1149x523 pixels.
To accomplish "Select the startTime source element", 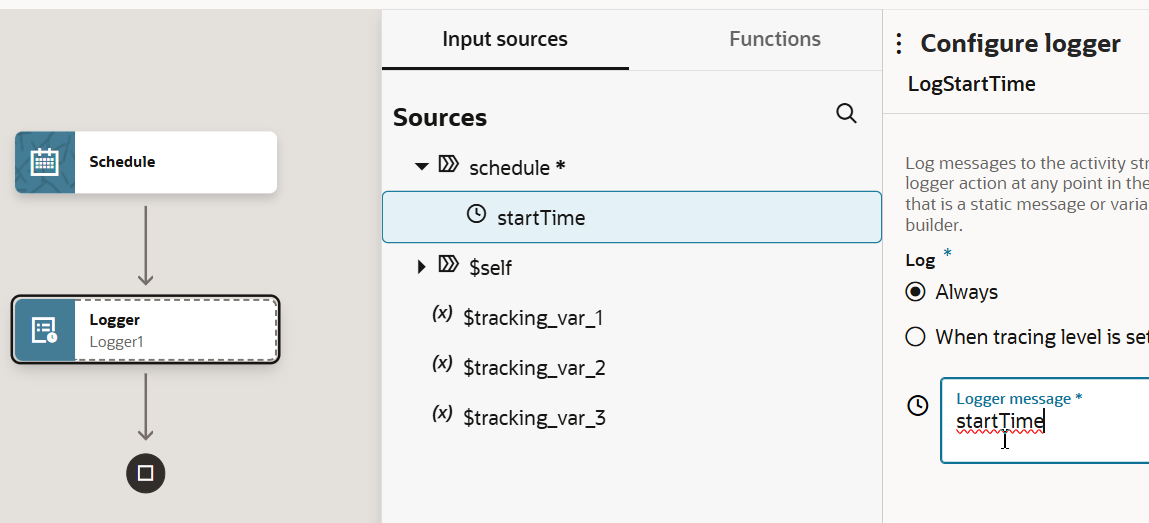I will coord(541,217).
